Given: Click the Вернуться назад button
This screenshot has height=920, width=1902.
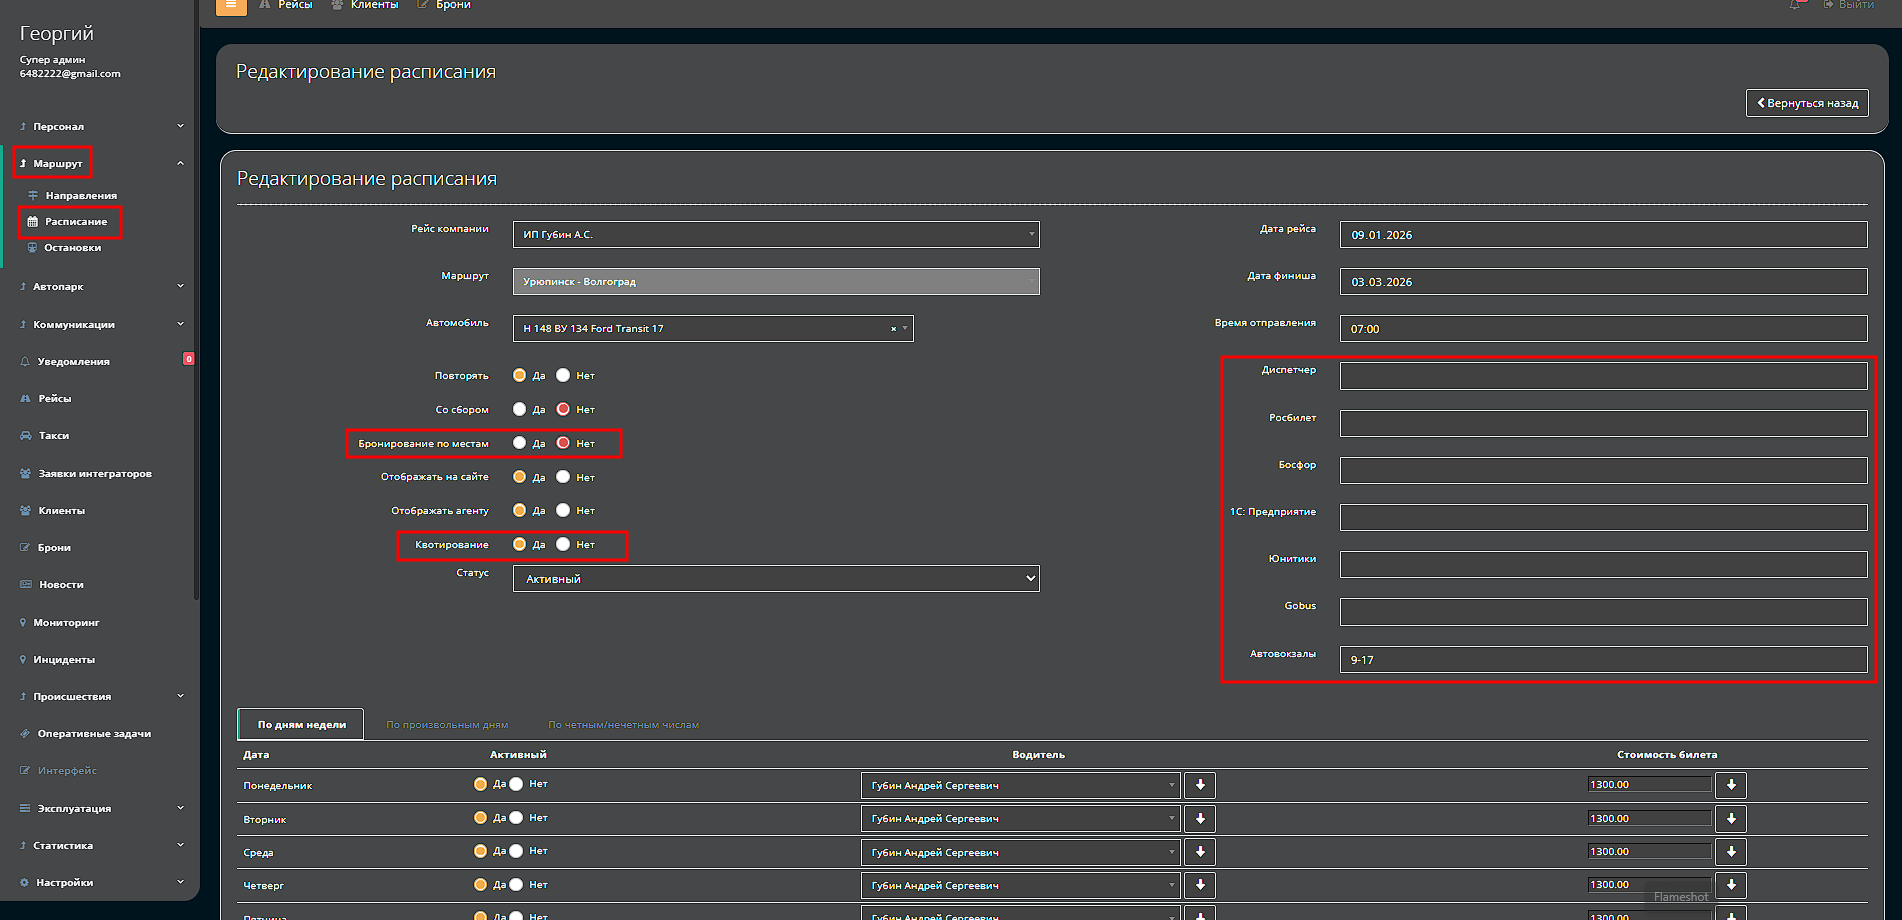Looking at the screenshot, I should pos(1806,103).
